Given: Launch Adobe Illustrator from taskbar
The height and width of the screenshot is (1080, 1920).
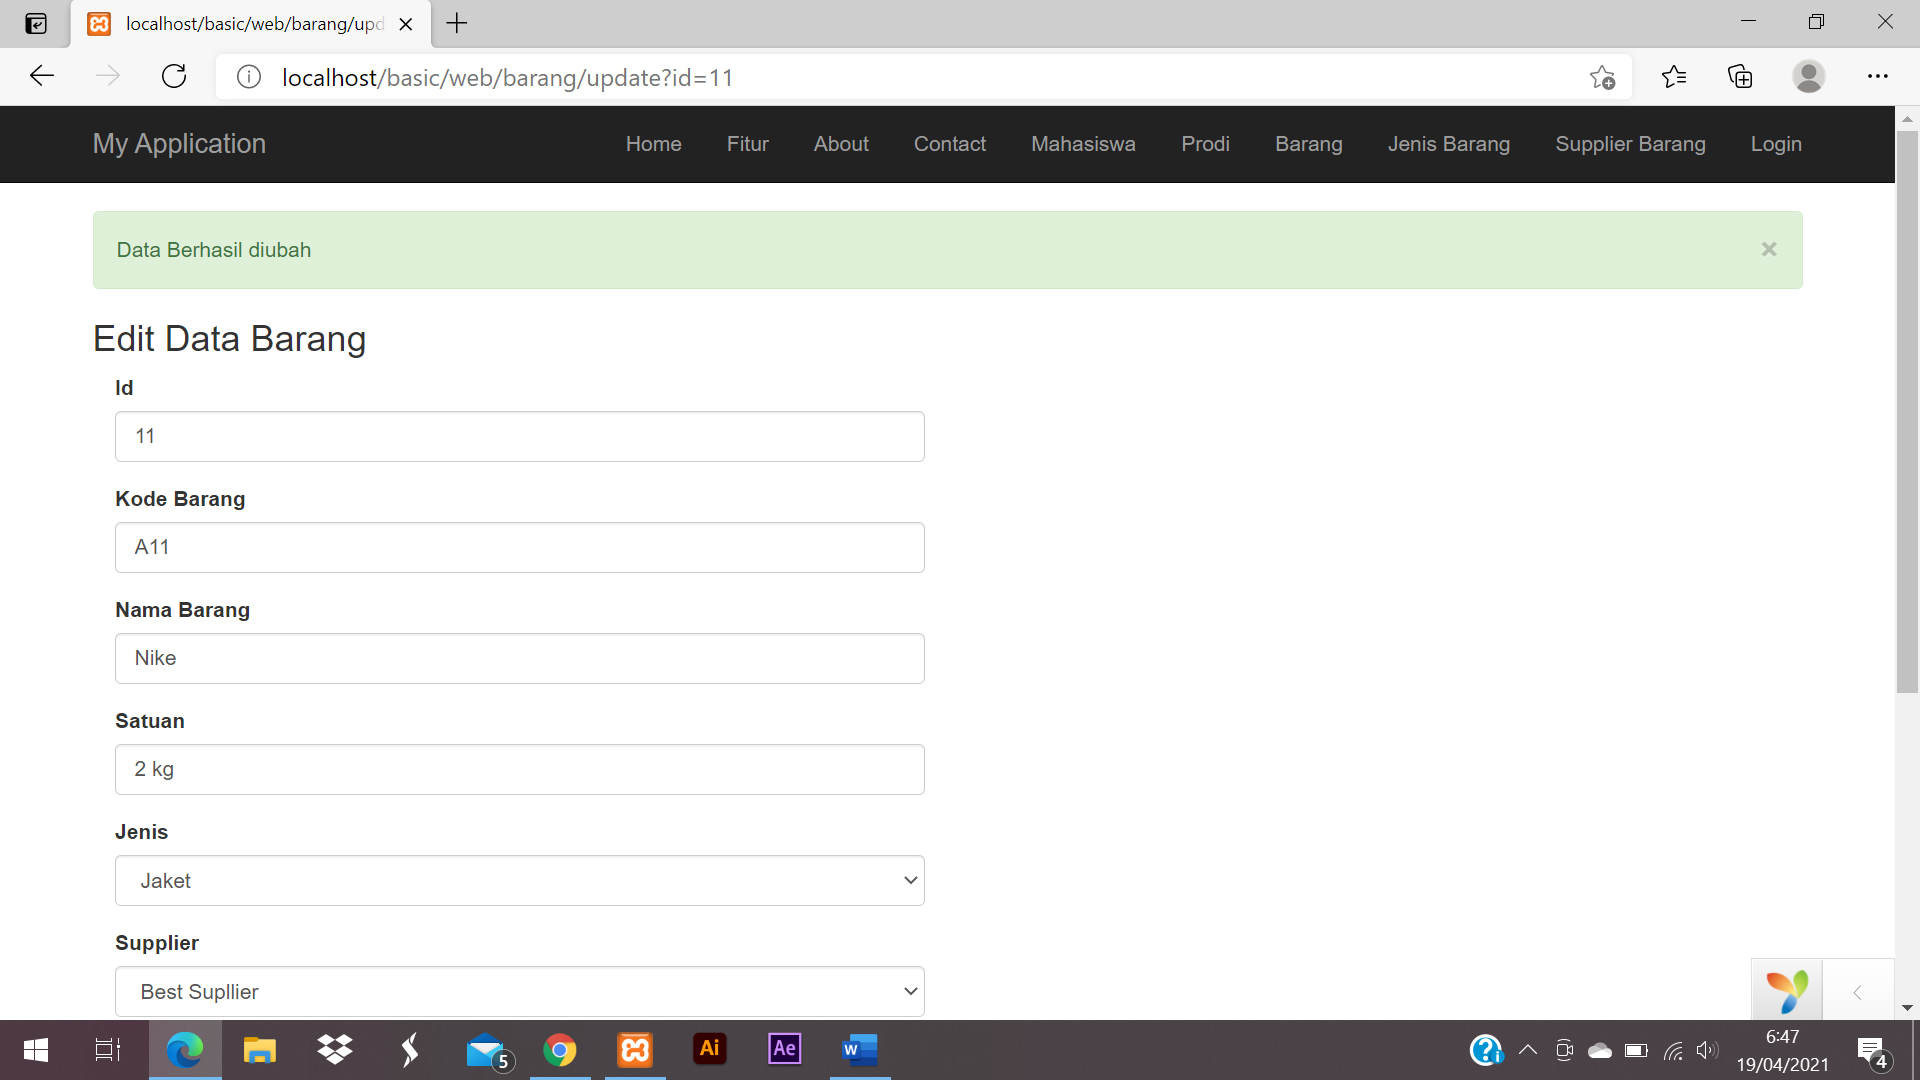Looking at the screenshot, I should (x=710, y=1049).
